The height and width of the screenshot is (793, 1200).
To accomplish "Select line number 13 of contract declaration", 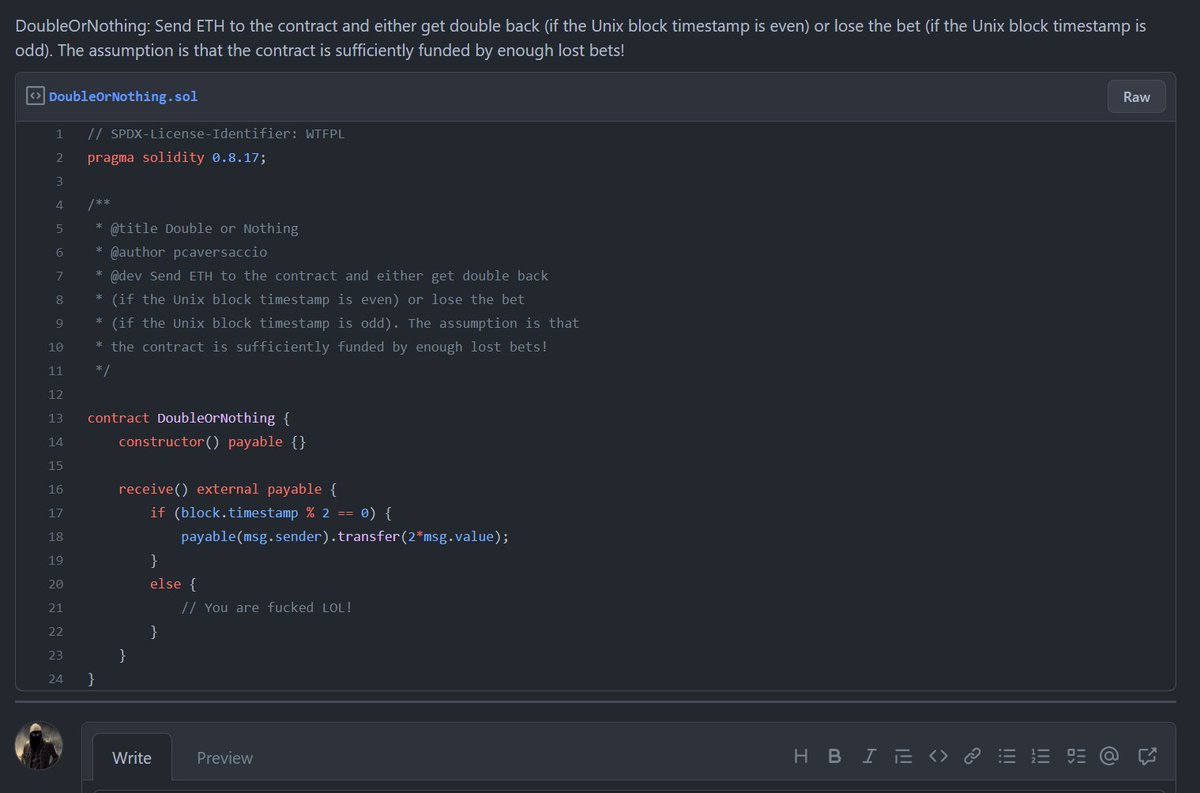I will tap(56, 418).
